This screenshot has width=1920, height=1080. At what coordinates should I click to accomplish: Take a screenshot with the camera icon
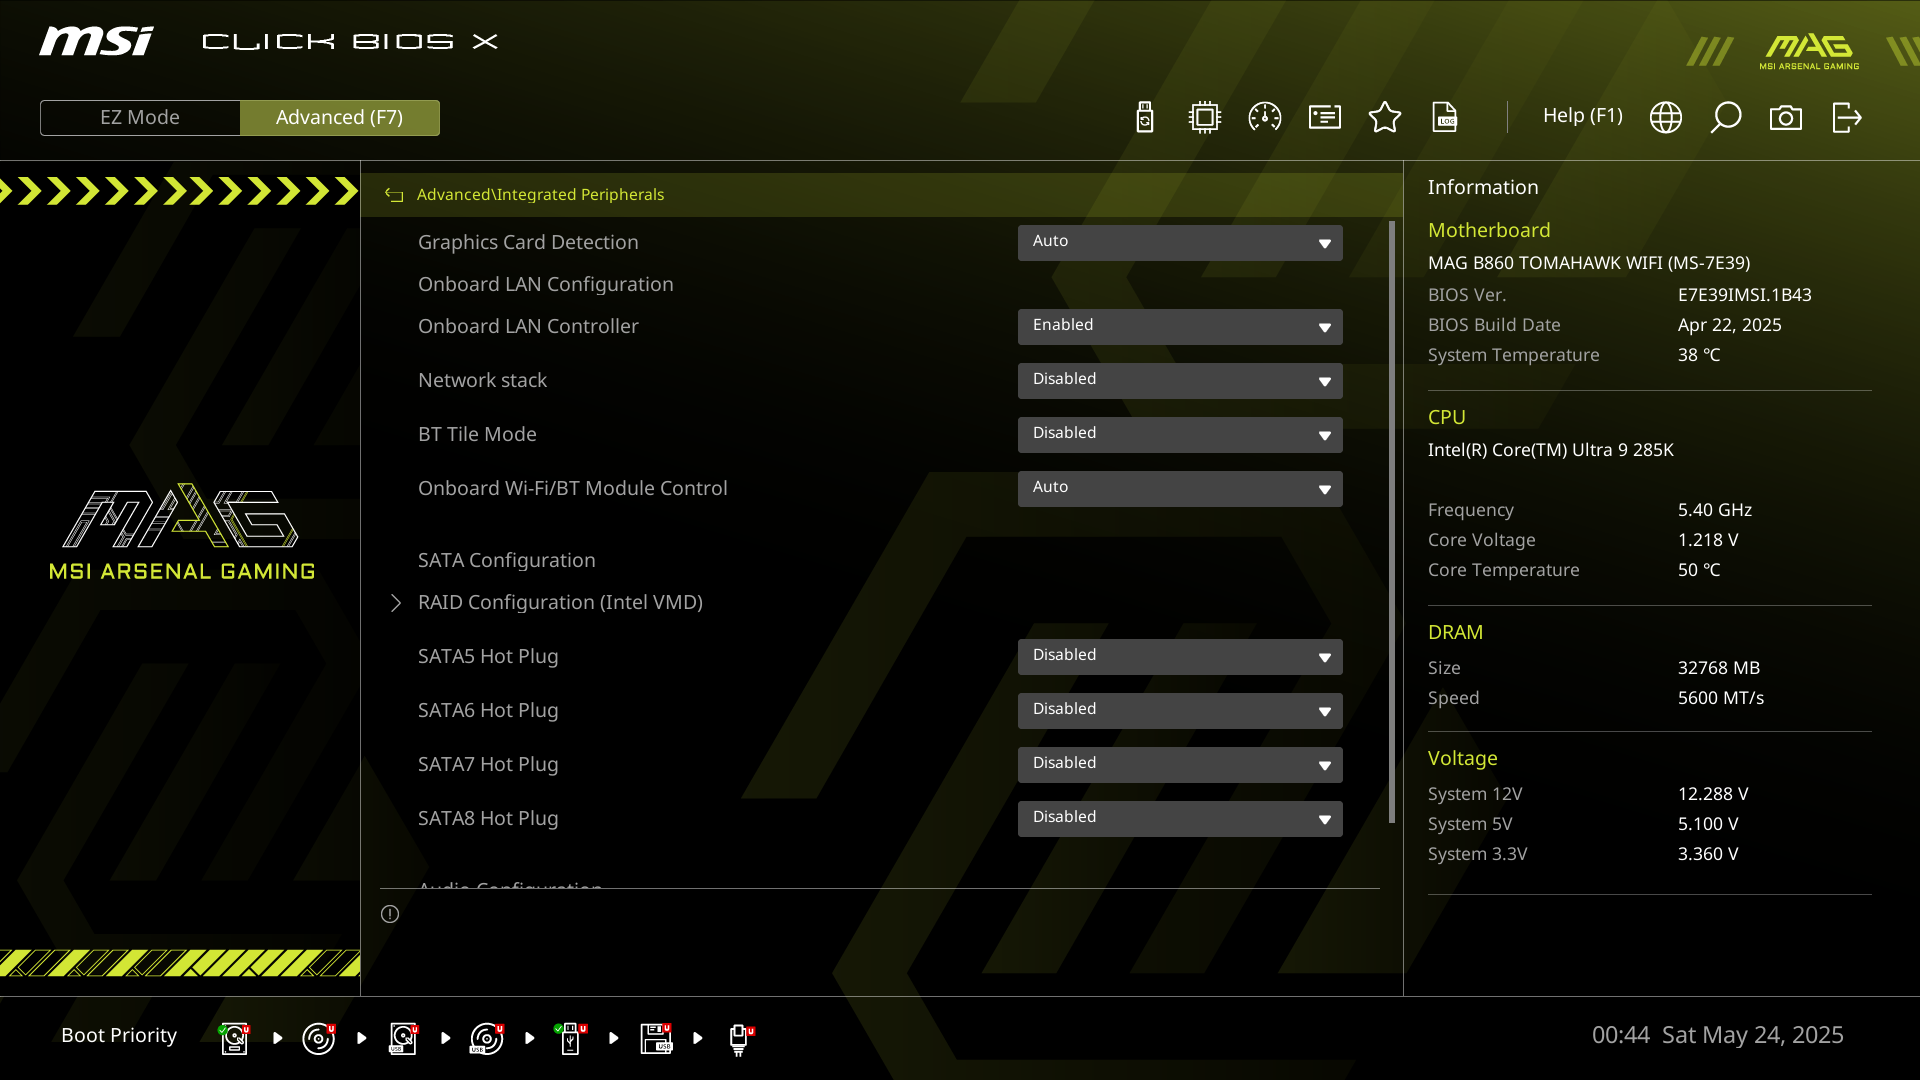tap(1786, 117)
